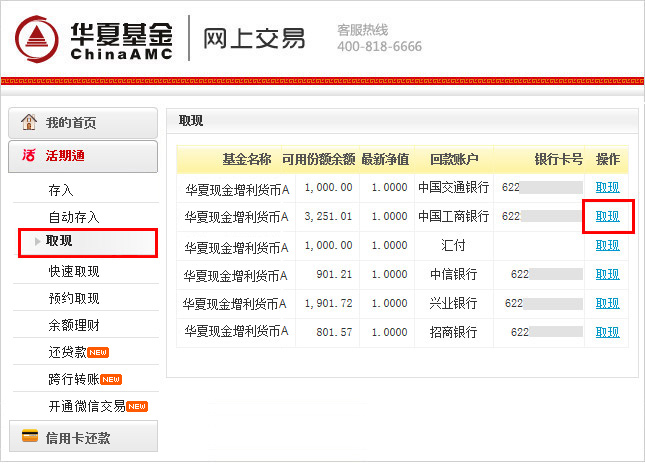Click masked card number in 兴业银行 row

(544, 304)
